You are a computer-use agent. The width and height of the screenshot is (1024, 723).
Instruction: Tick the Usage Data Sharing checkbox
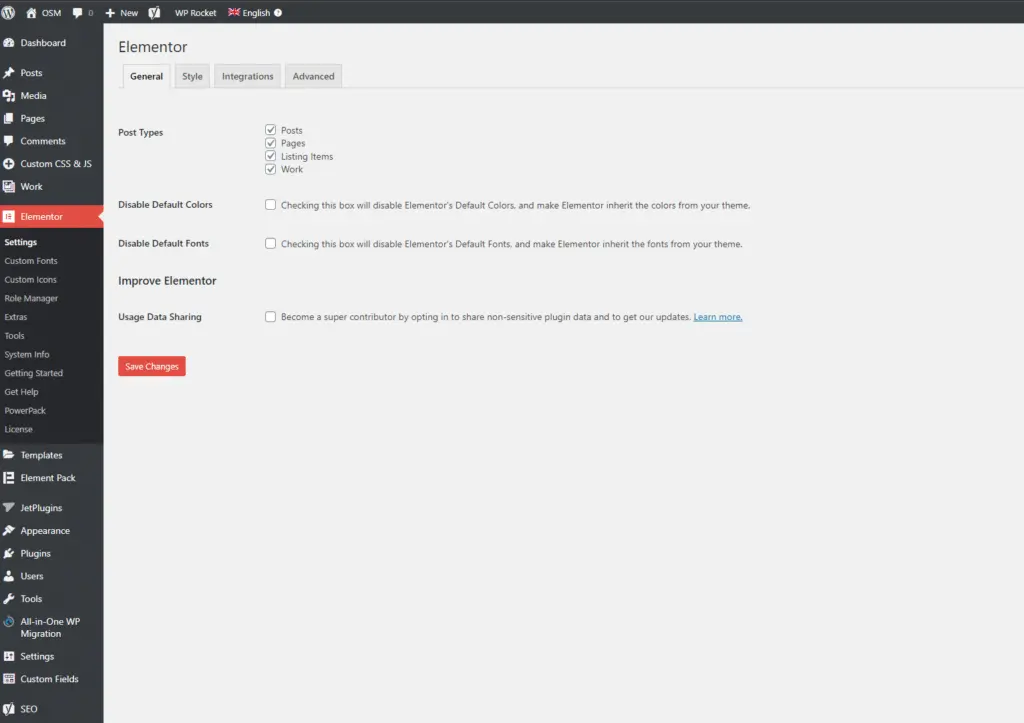[x=270, y=317]
